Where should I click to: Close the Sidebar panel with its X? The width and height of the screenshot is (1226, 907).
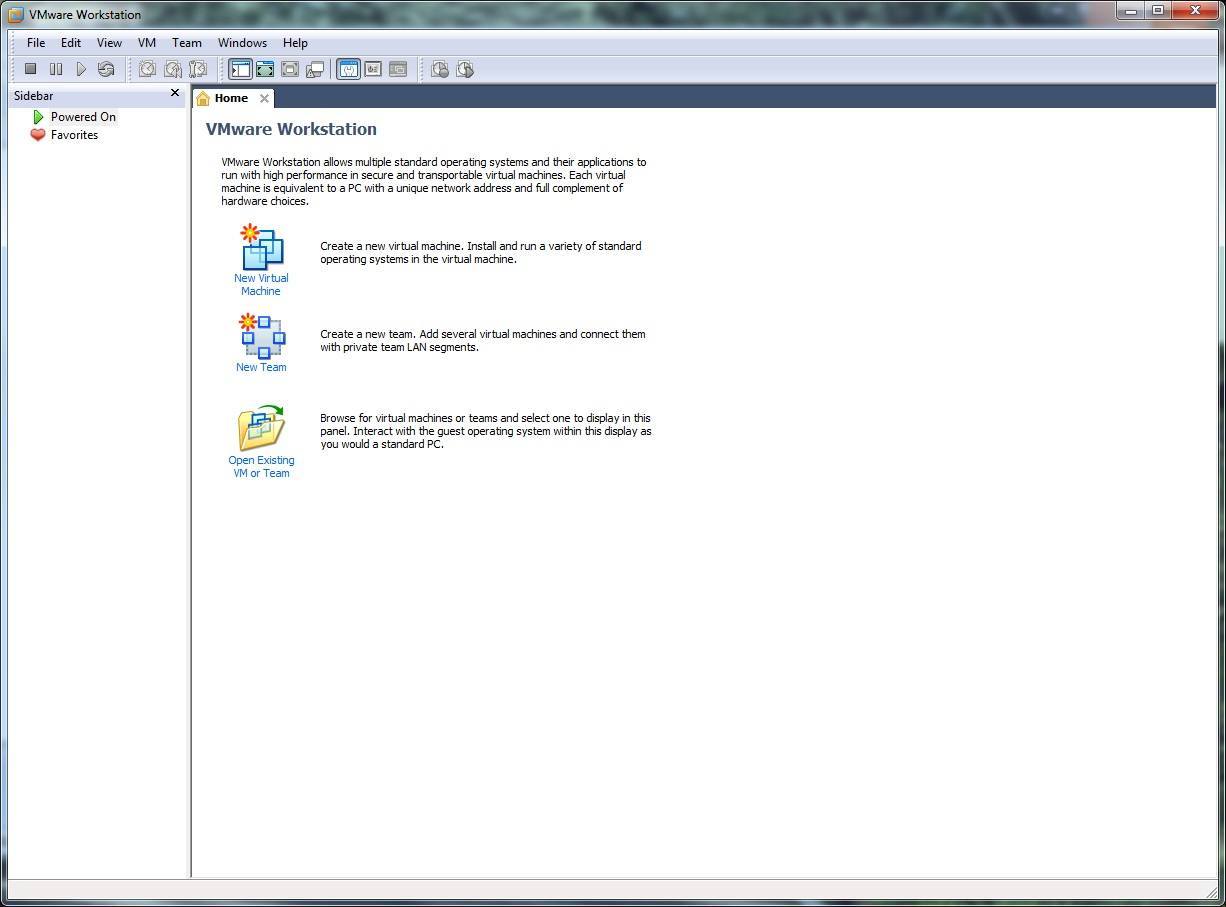[x=175, y=92]
